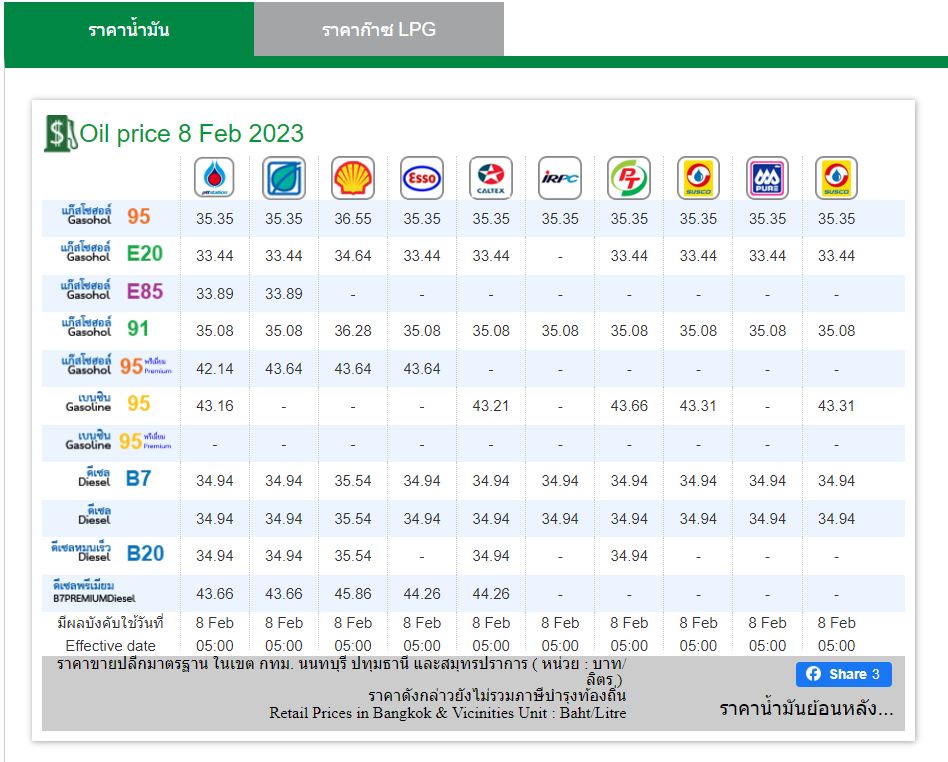
Task: Open the ราคาน้ำมันย้อนหลัง link
Action: click(806, 708)
